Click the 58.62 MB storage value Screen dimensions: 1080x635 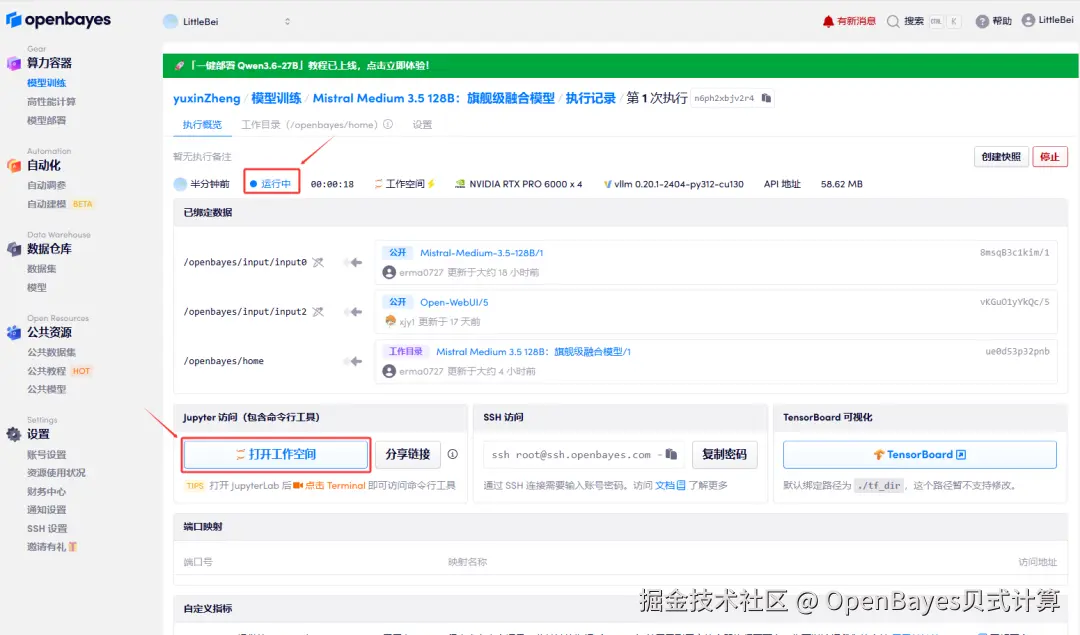(841, 185)
